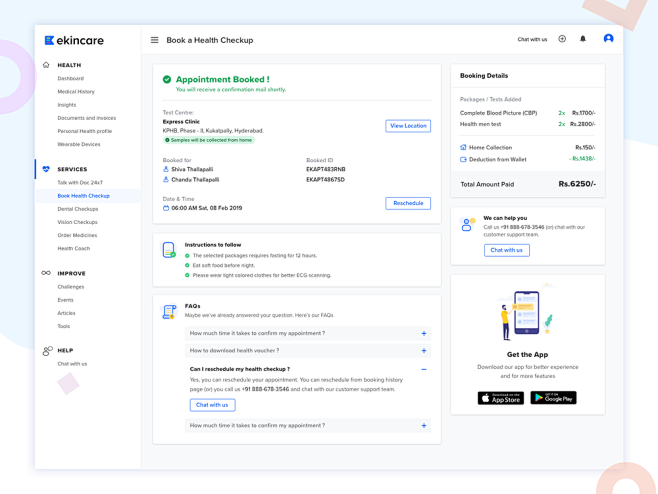Open Medical History in the sidebar

tap(76, 91)
